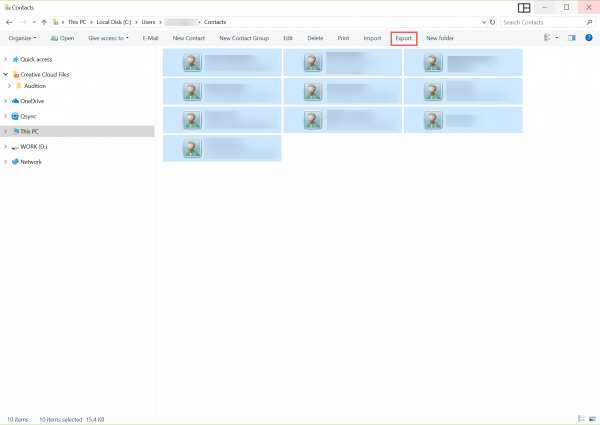Click New folder button
The width and height of the screenshot is (600, 425).
coord(440,38)
